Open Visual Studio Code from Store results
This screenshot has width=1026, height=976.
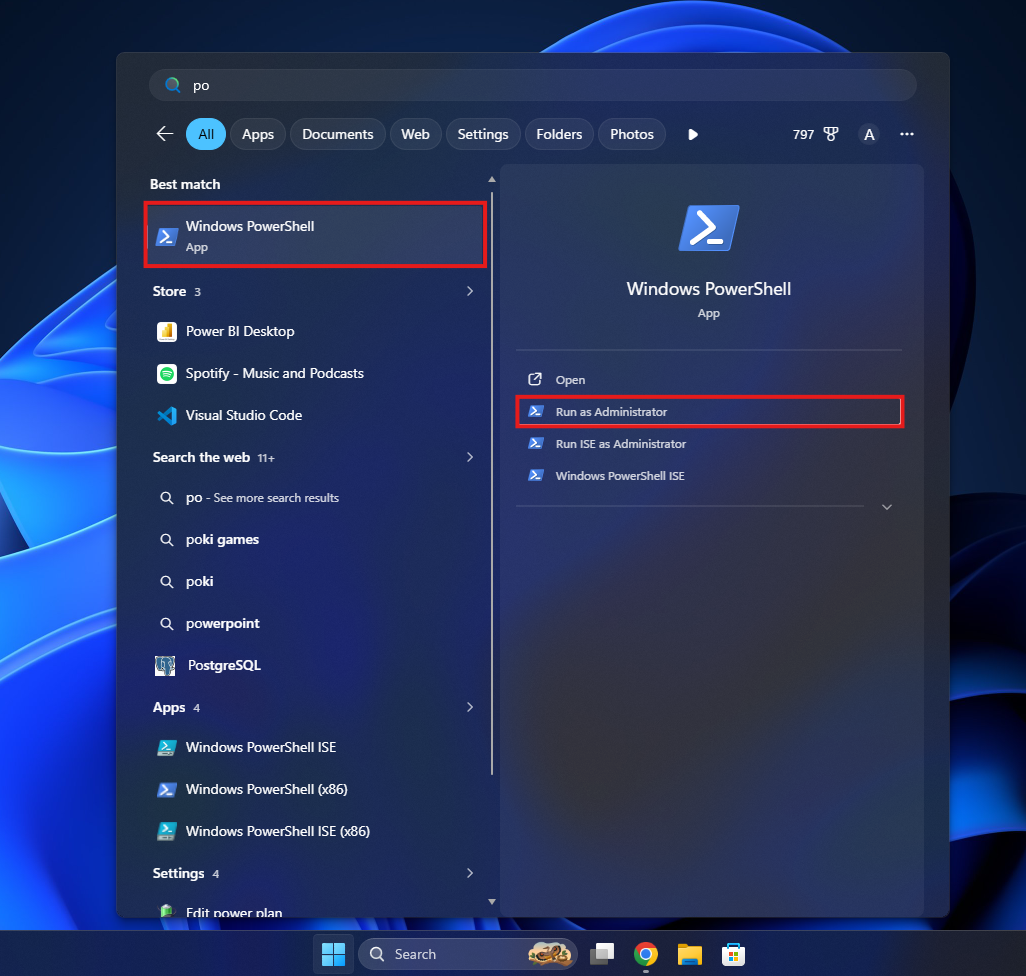click(245, 415)
